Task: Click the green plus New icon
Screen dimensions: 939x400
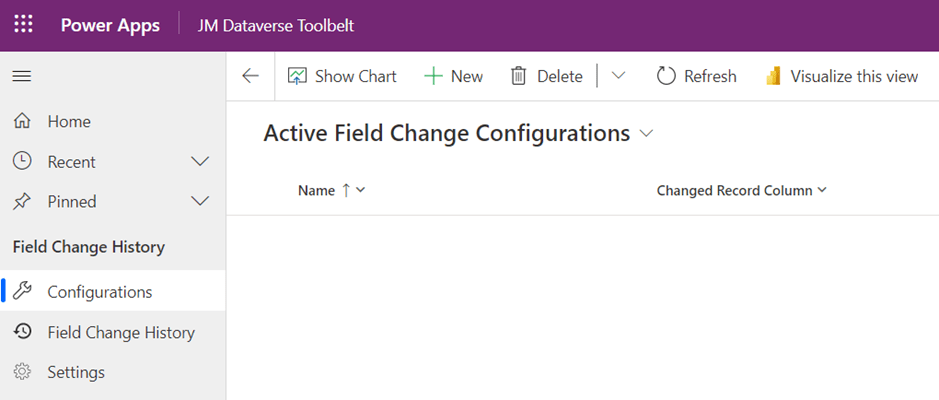Action: 433,77
